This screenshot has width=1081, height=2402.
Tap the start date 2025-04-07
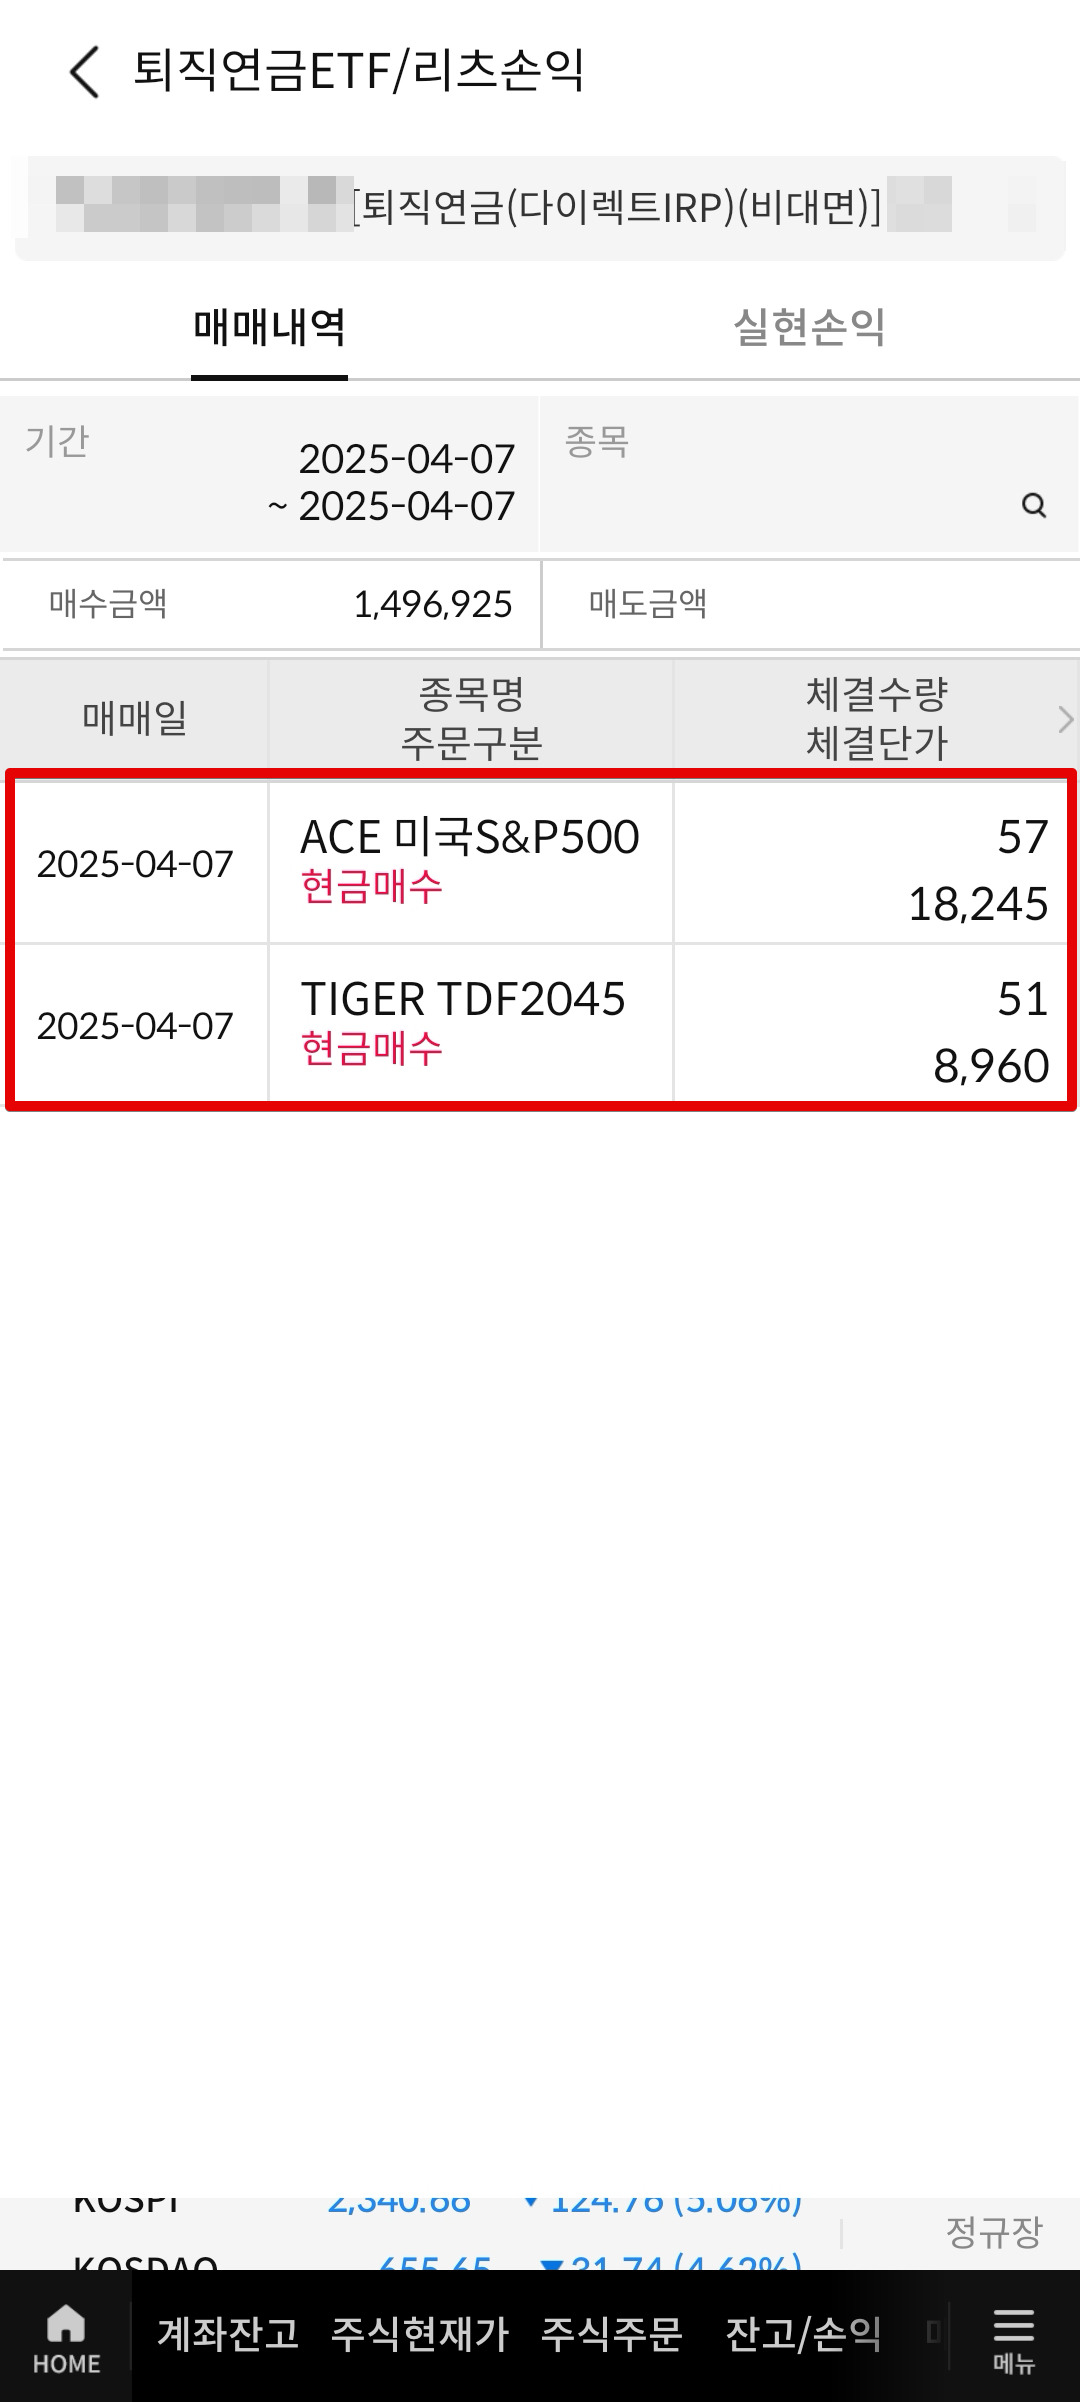pos(406,459)
